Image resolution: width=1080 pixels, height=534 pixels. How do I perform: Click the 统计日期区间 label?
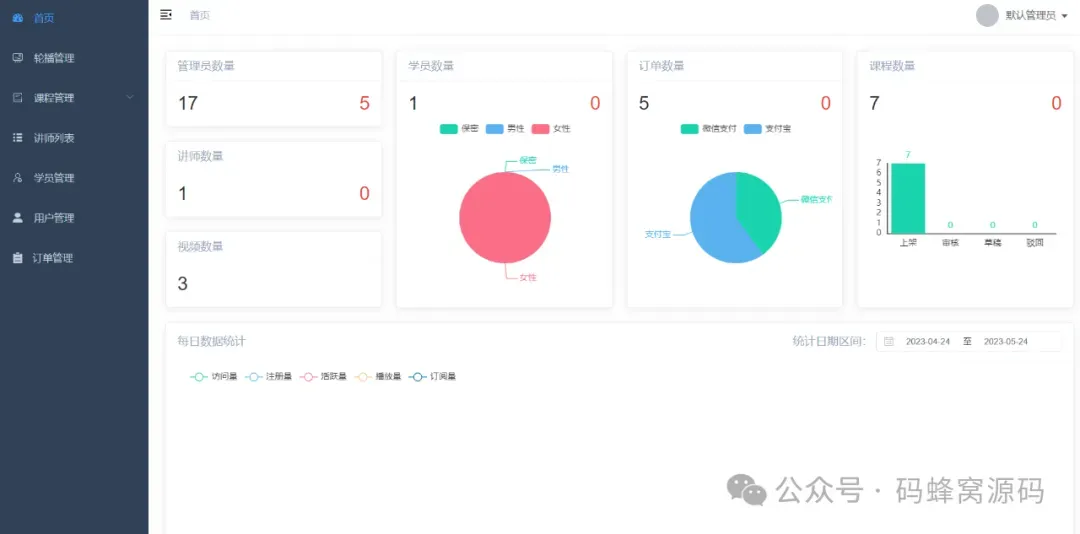click(x=829, y=341)
